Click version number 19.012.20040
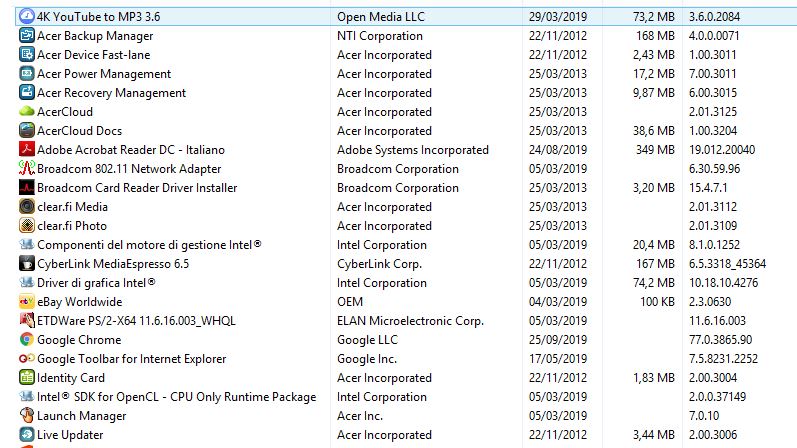797x448 pixels. [722, 150]
